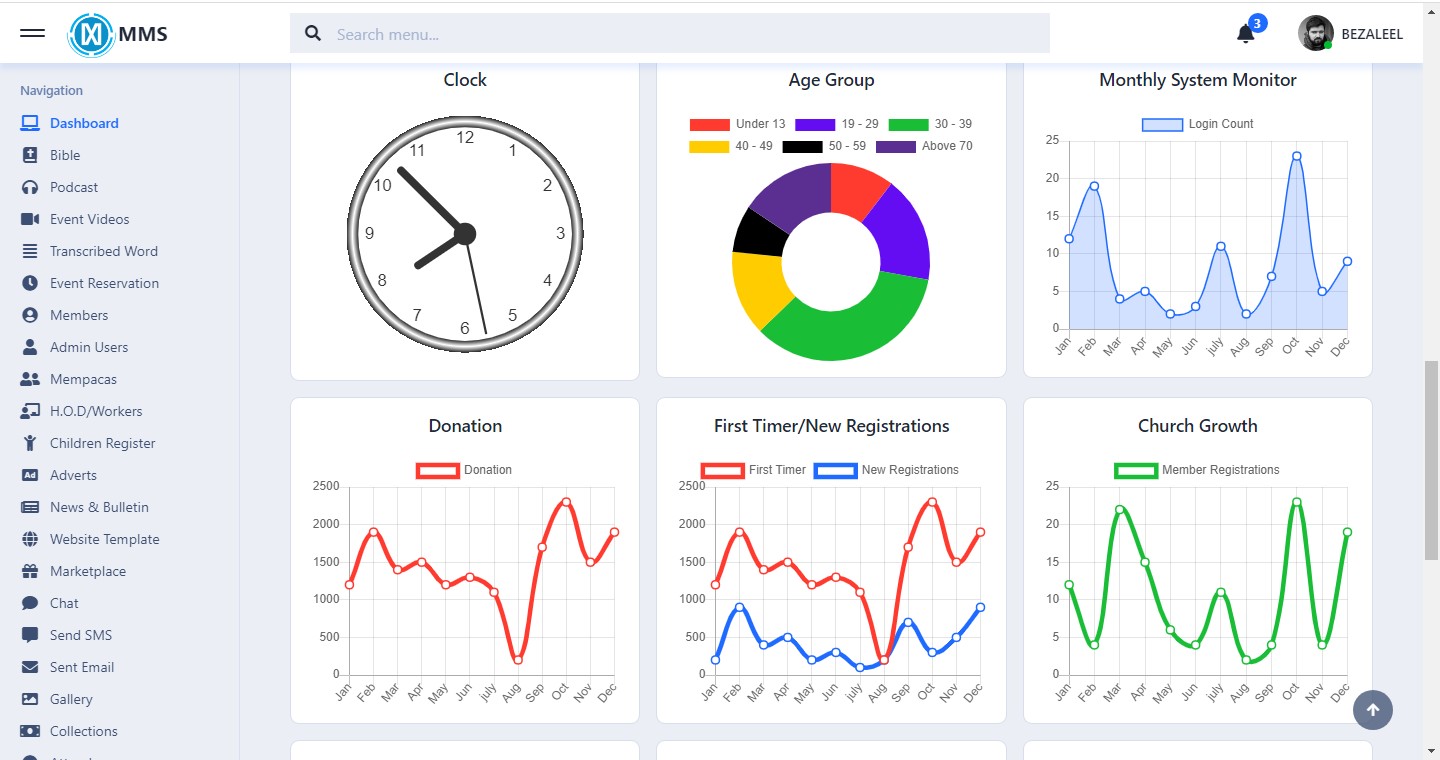Click the MMS logo
1440x760 pixels.
(118, 34)
